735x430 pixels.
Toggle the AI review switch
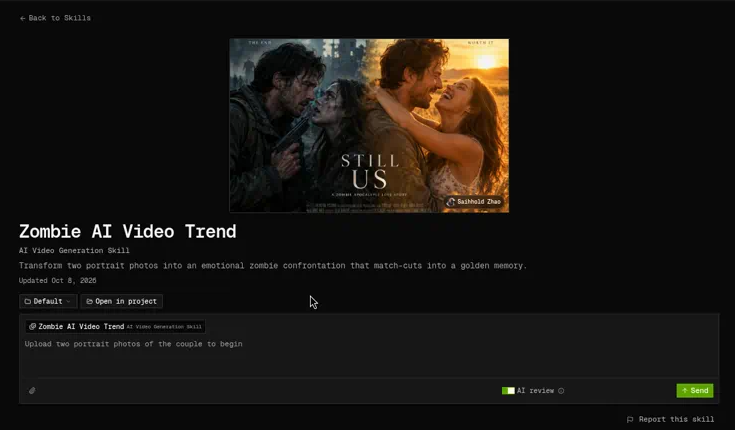click(x=508, y=391)
